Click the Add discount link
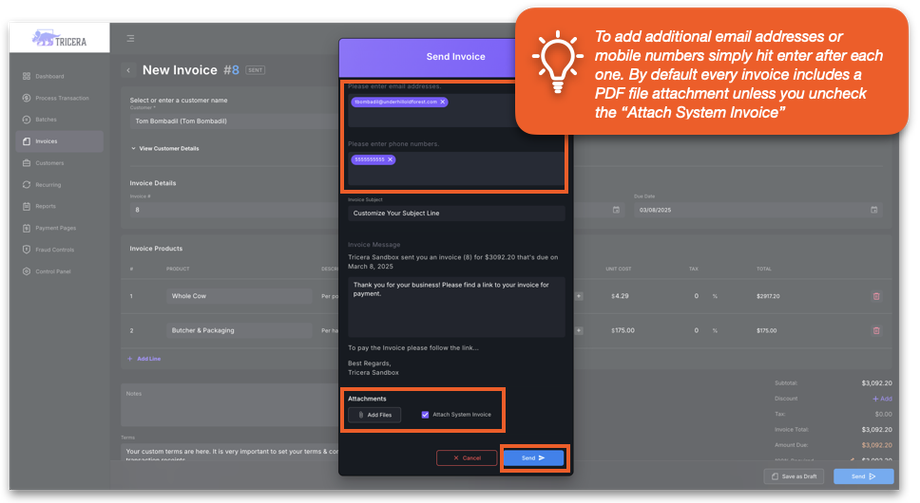920x503 pixels. click(882, 399)
